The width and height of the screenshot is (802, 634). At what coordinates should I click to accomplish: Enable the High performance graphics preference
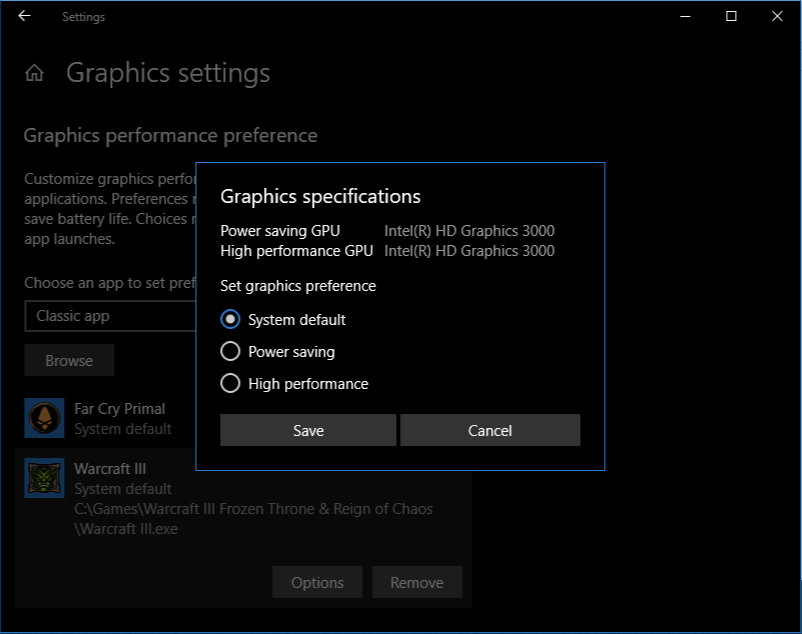click(x=230, y=383)
